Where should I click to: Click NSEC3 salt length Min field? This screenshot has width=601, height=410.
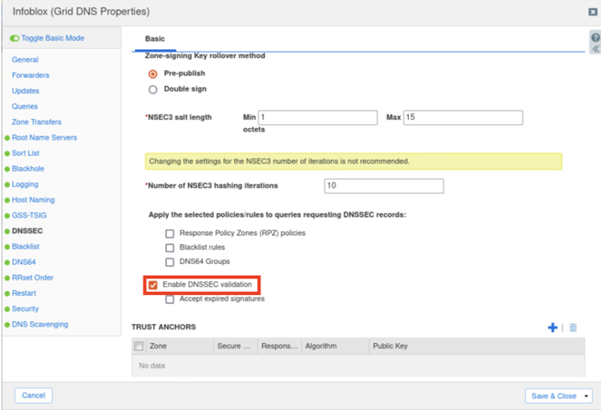[318, 118]
